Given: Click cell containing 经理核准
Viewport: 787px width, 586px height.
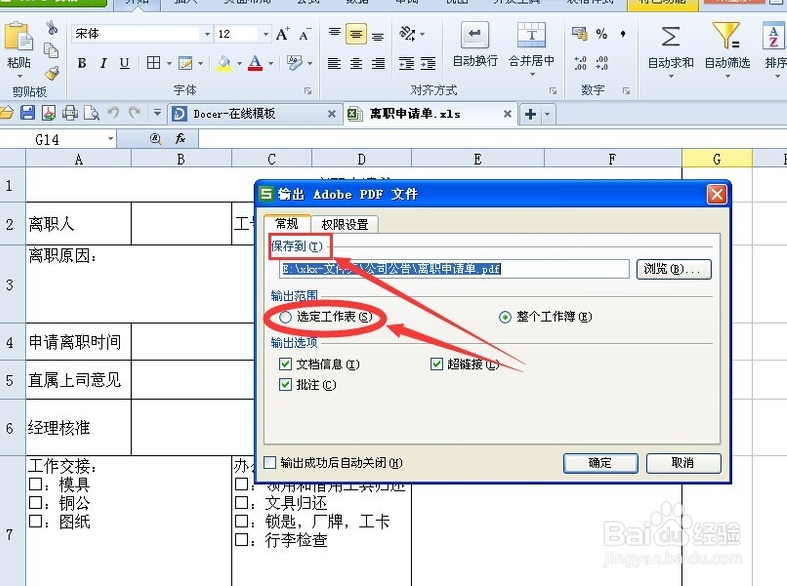Looking at the screenshot, I should (x=78, y=427).
